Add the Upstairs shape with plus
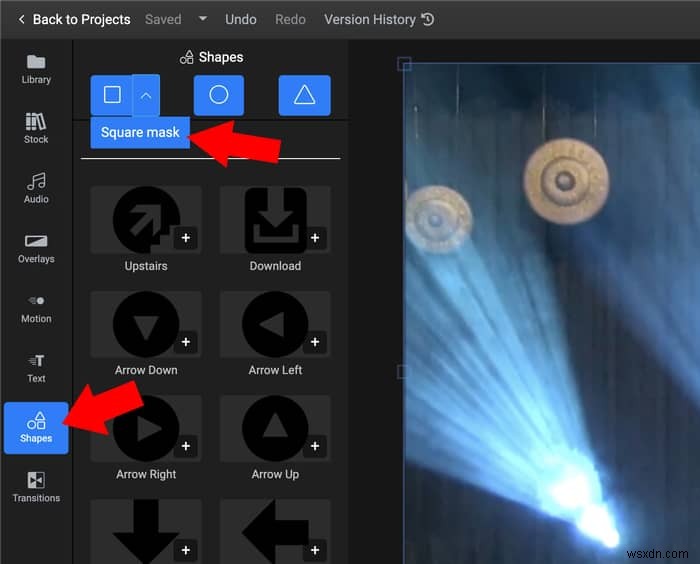Image resolution: width=700 pixels, height=564 pixels. coord(186,238)
